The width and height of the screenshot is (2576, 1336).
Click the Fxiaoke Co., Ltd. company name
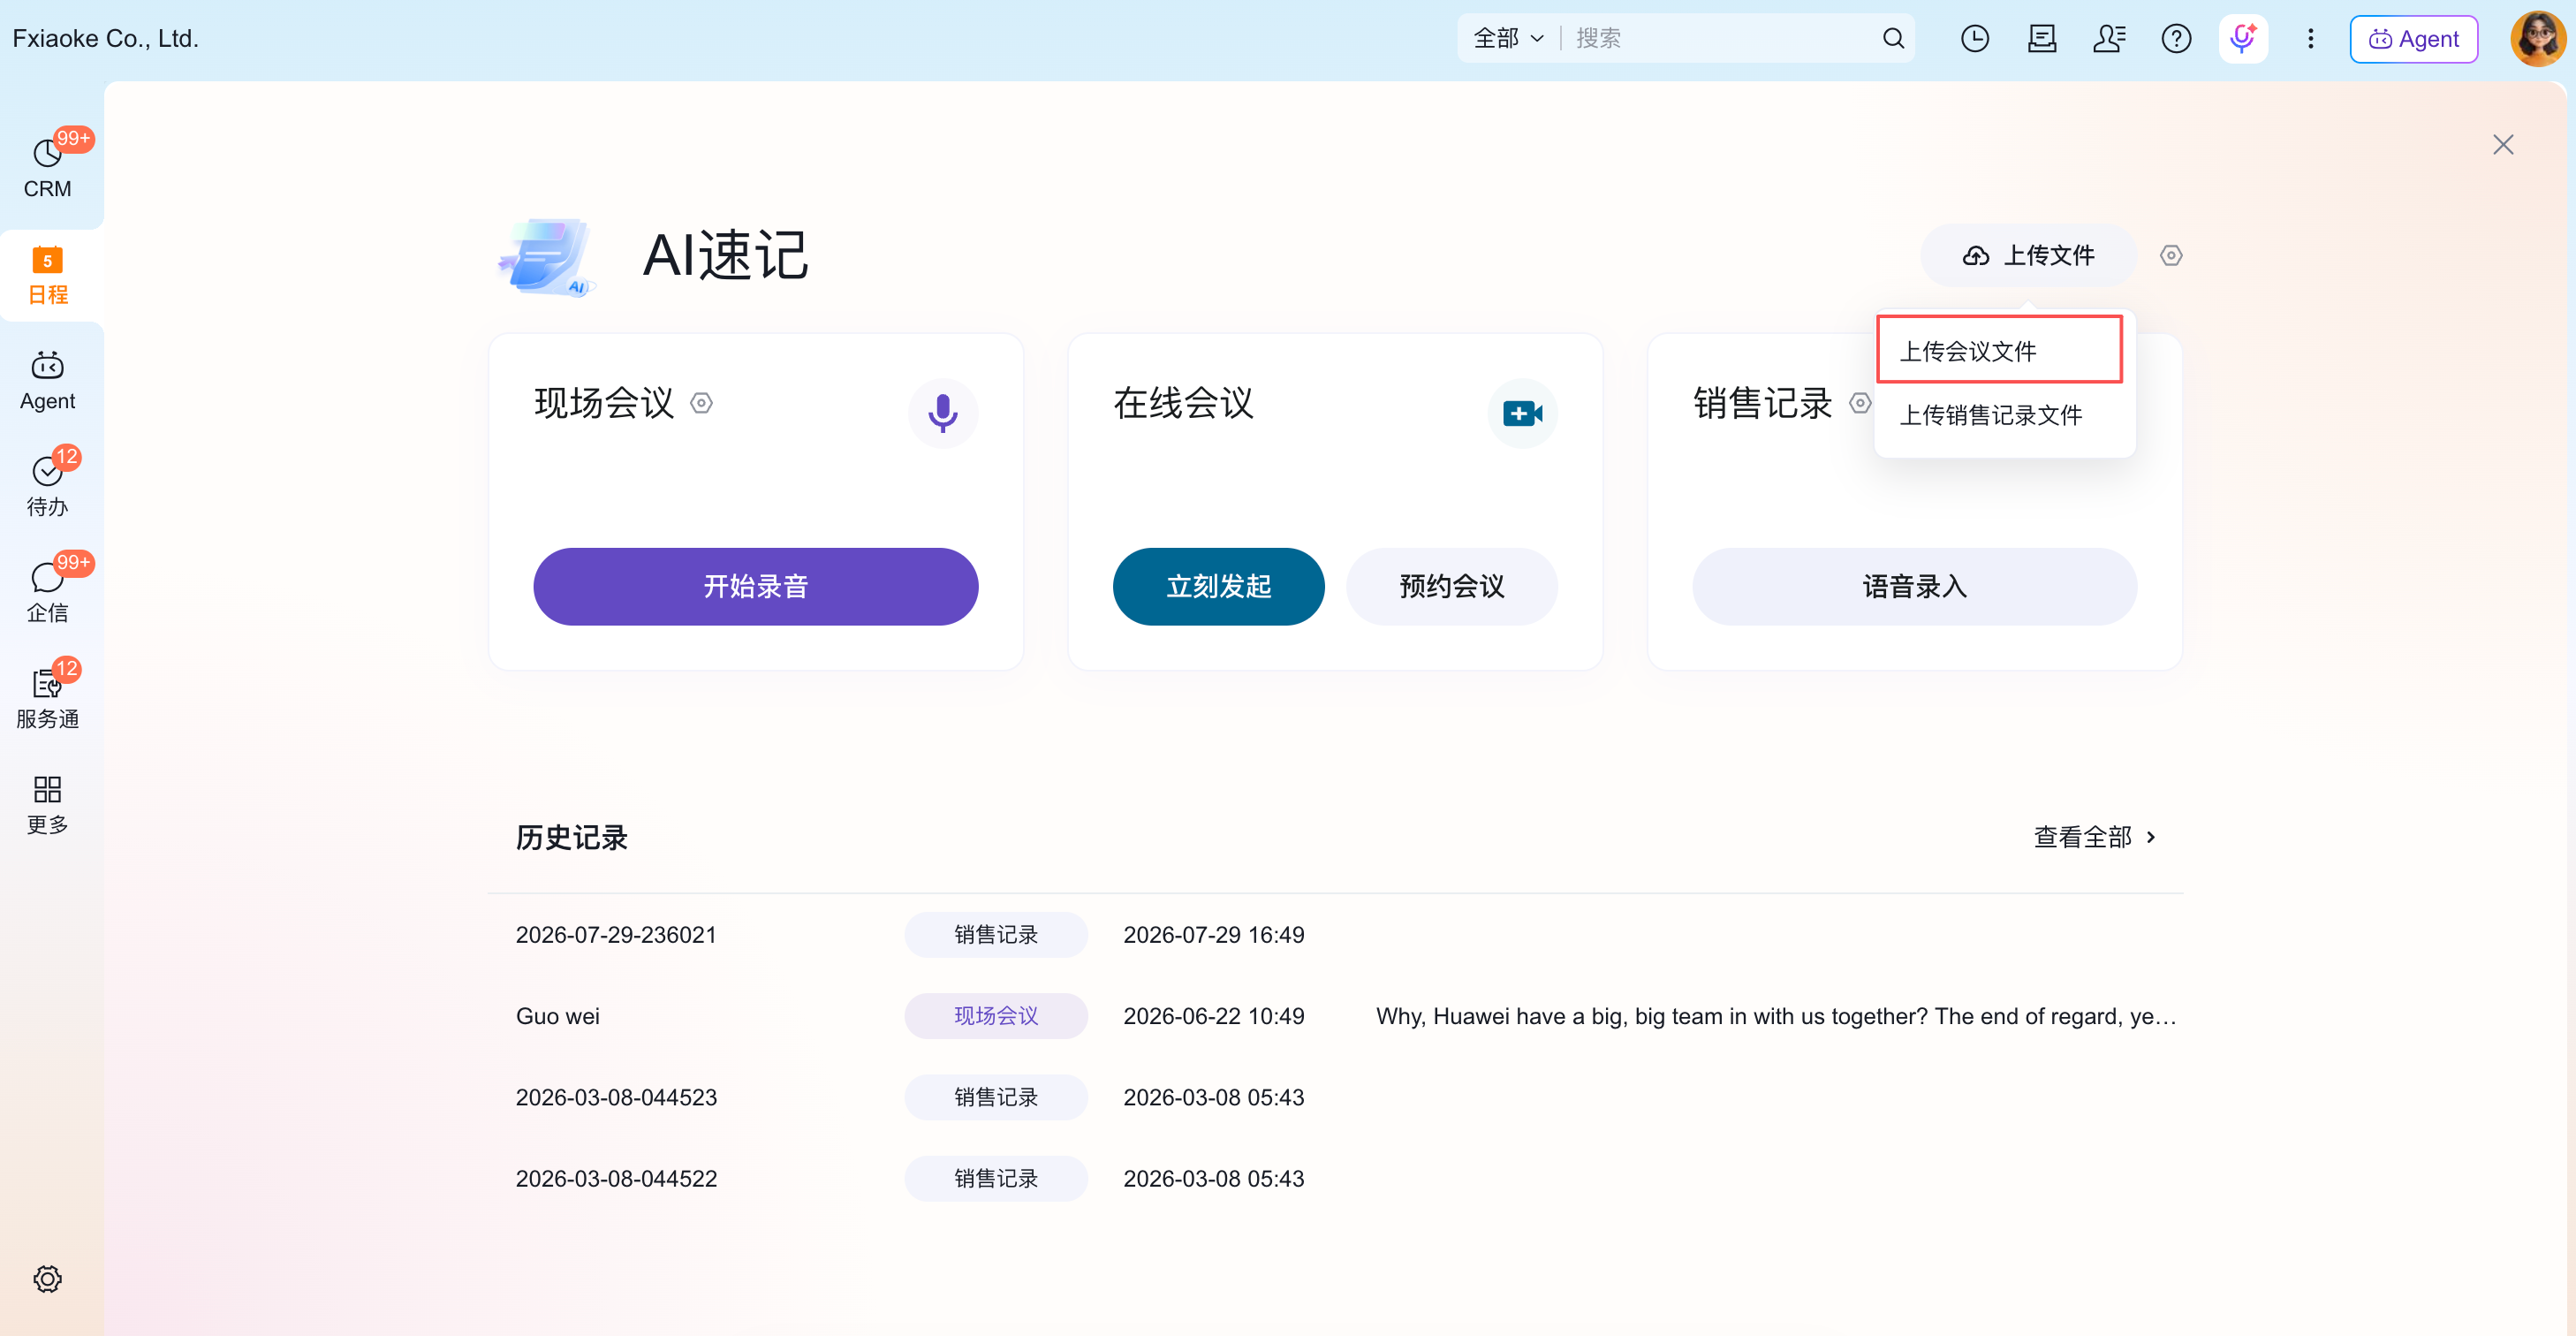click(x=106, y=38)
